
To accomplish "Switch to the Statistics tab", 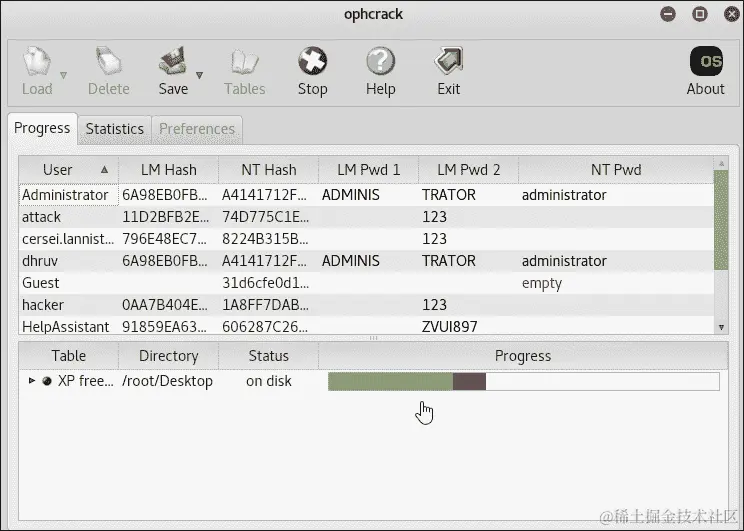I will pyautogui.click(x=115, y=129).
